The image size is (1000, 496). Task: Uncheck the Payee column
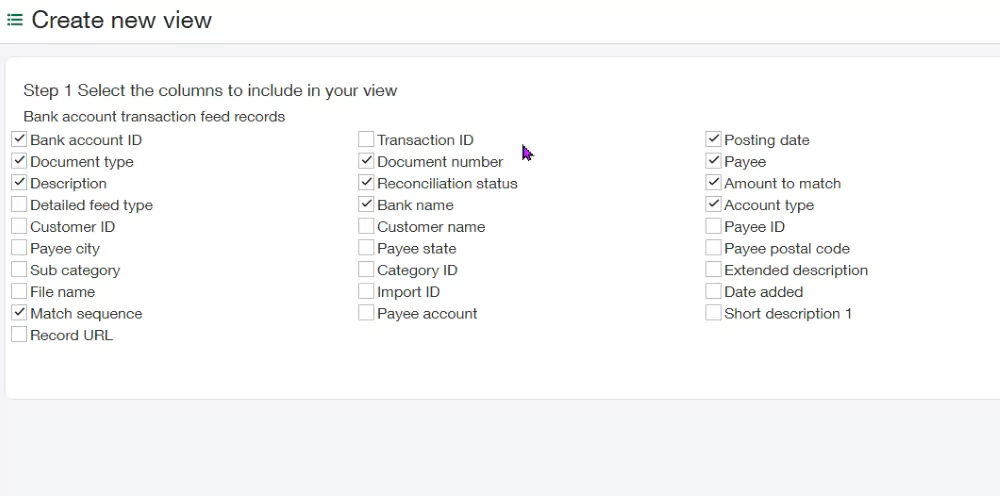click(713, 162)
